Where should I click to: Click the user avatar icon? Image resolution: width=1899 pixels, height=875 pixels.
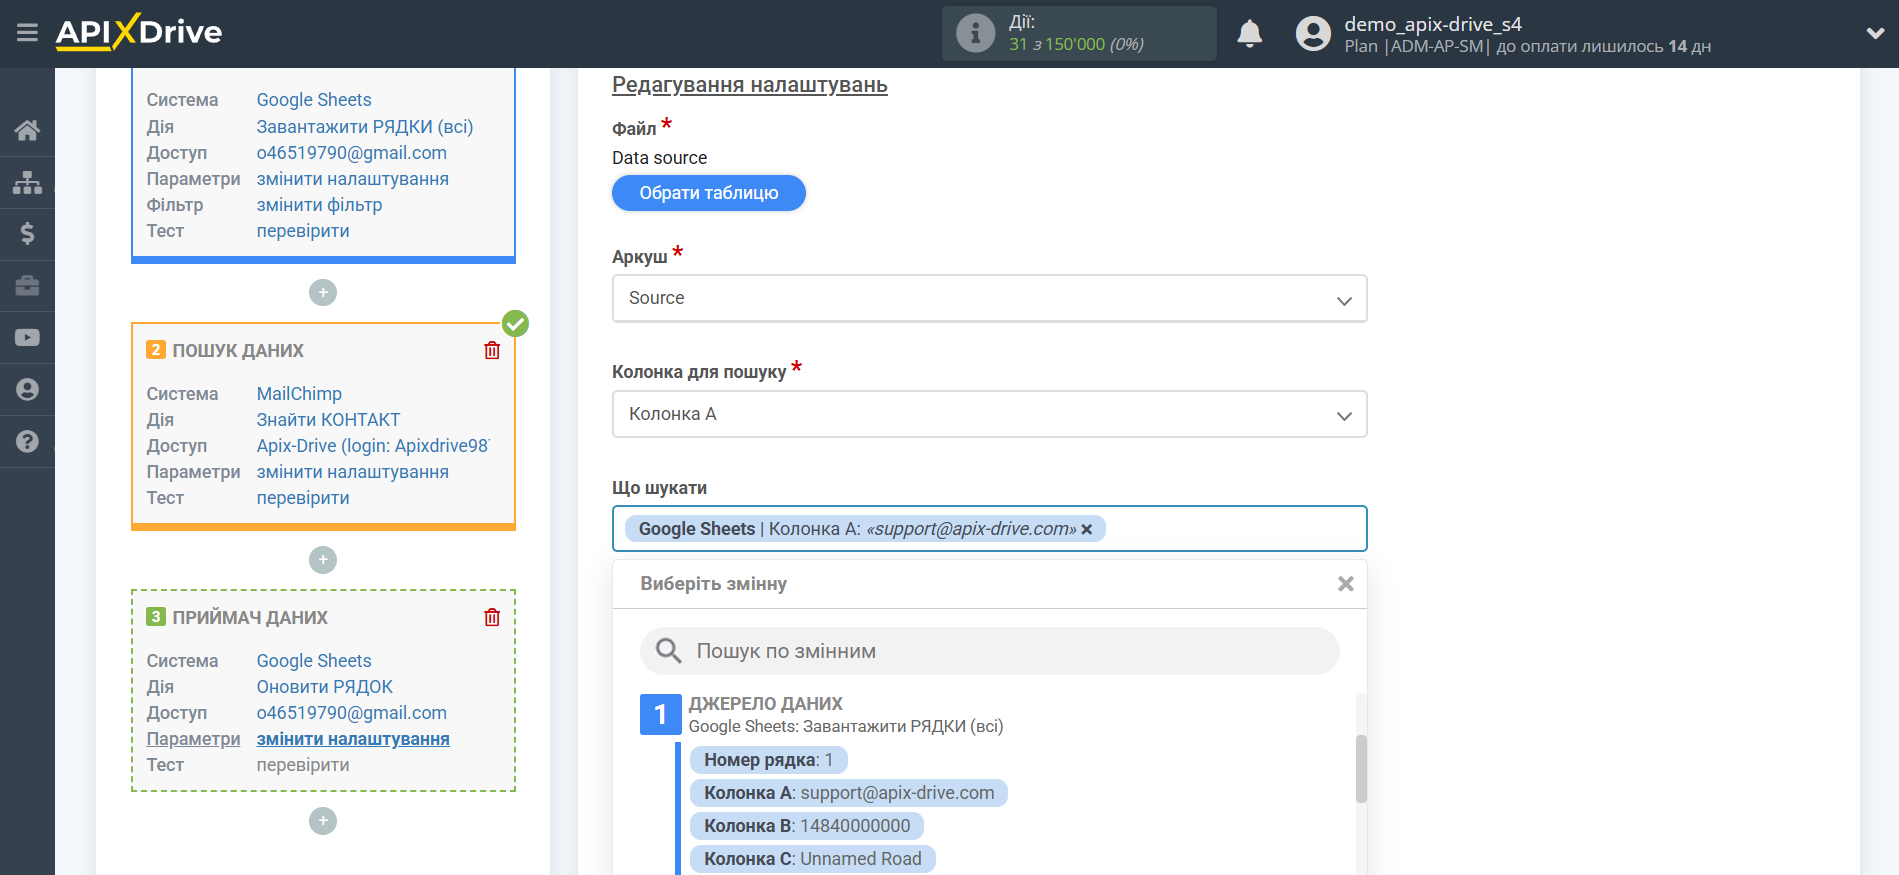click(x=1313, y=34)
